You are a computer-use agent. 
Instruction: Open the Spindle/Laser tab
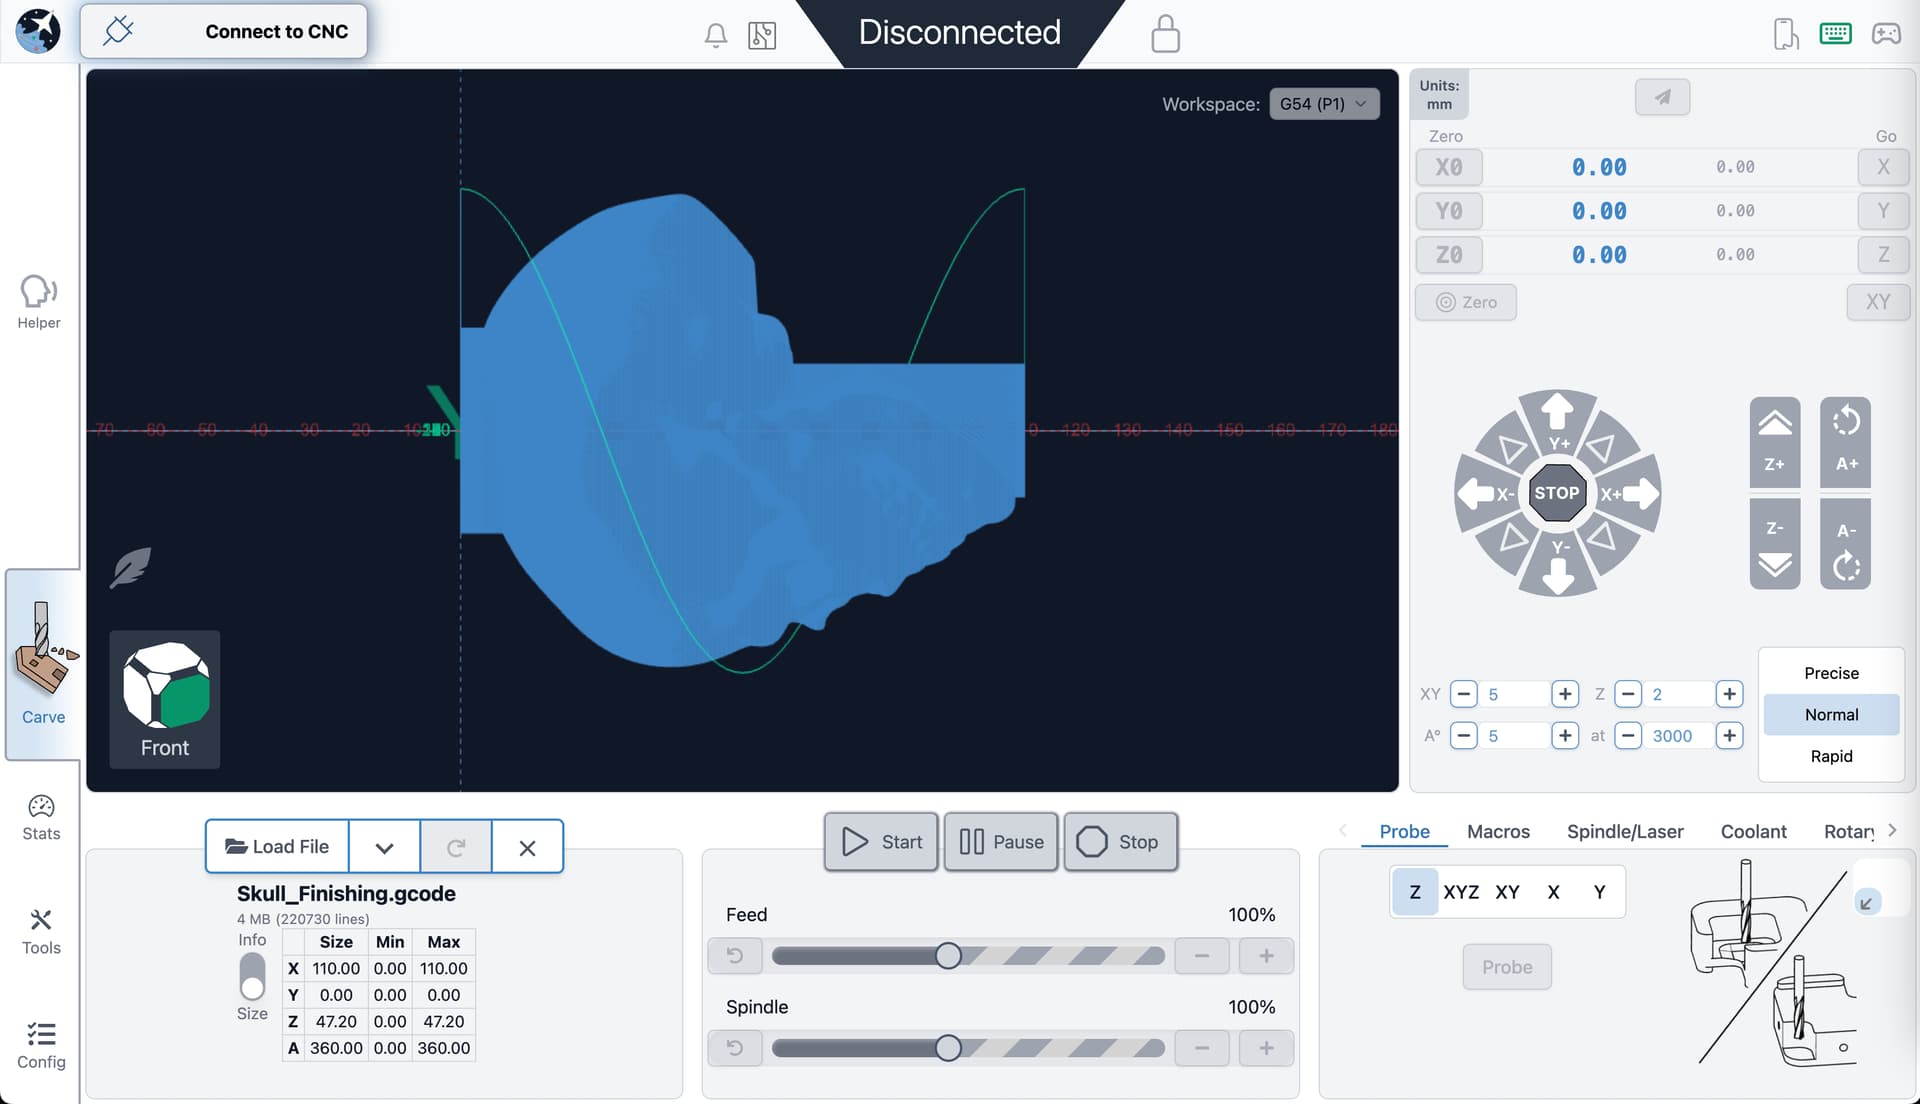[1624, 831]
